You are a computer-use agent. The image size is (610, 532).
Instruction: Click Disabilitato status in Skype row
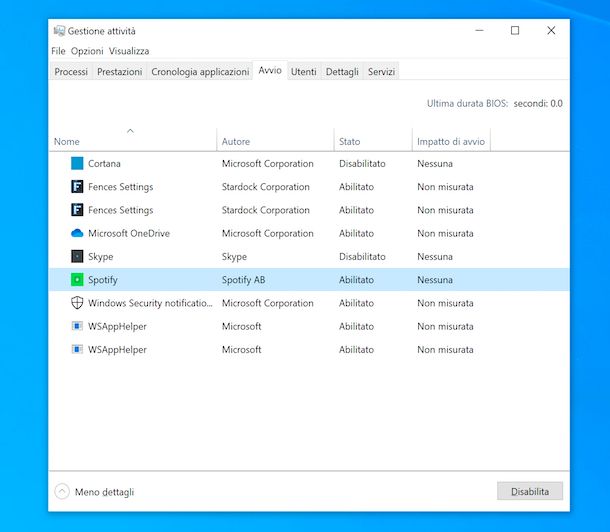362,257
